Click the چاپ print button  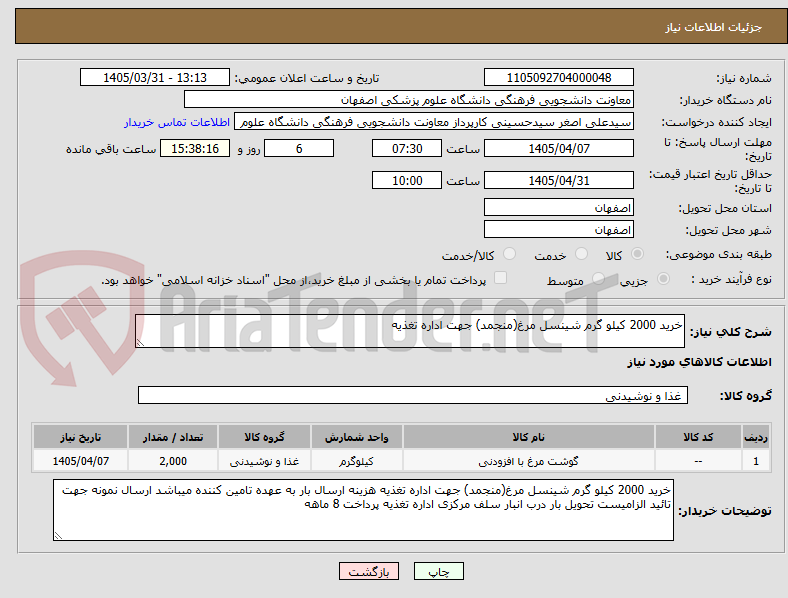439,571
